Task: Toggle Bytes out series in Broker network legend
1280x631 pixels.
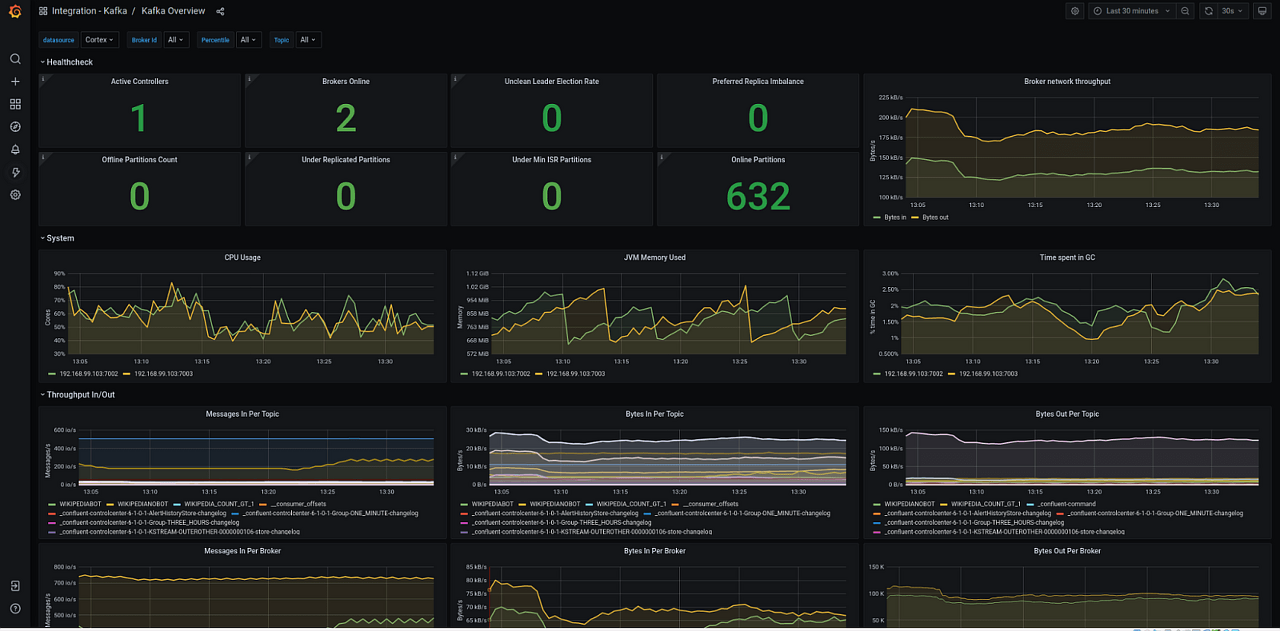Action: point(935,217)
